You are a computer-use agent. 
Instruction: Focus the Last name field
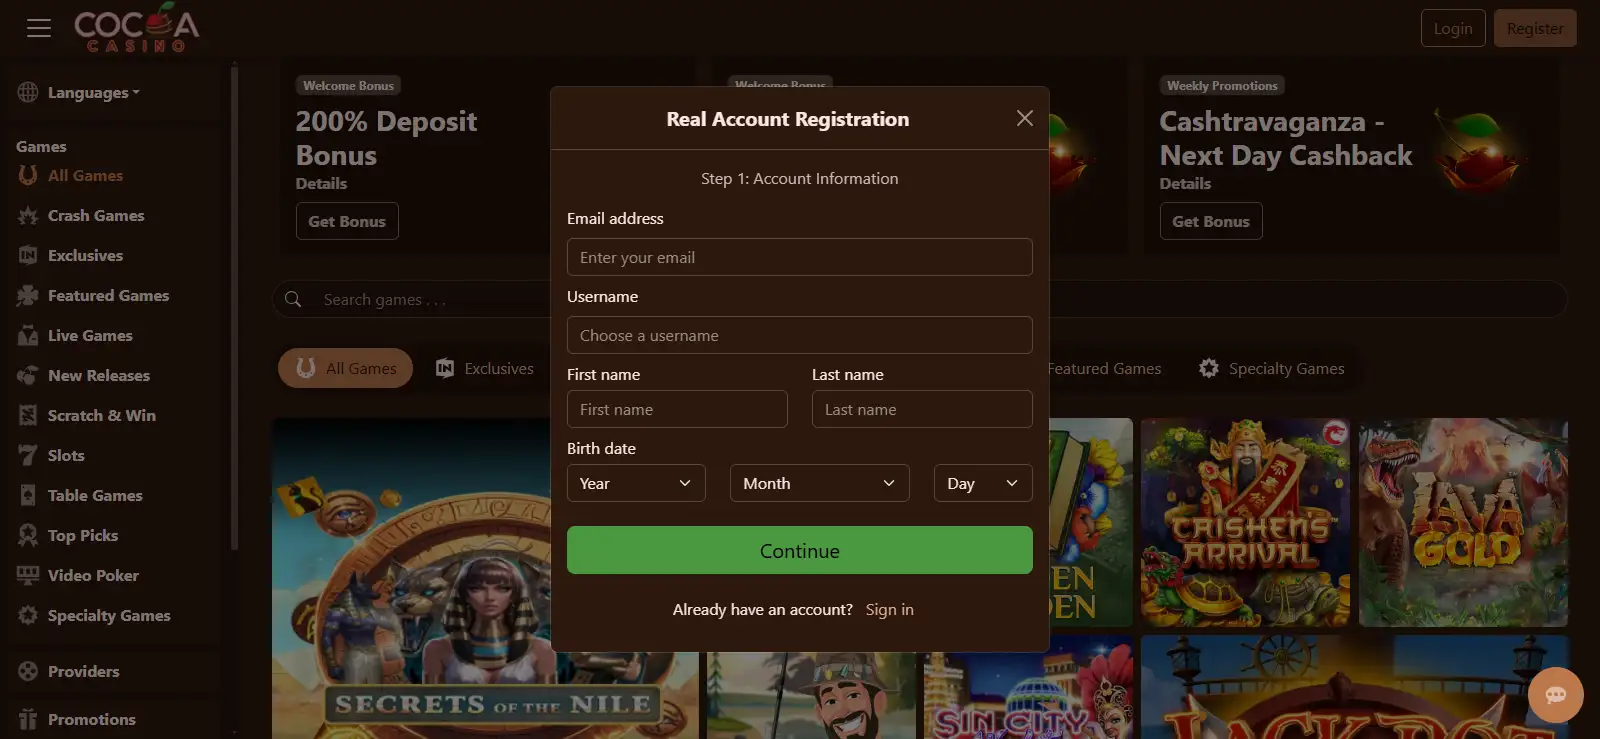[922, 409]
